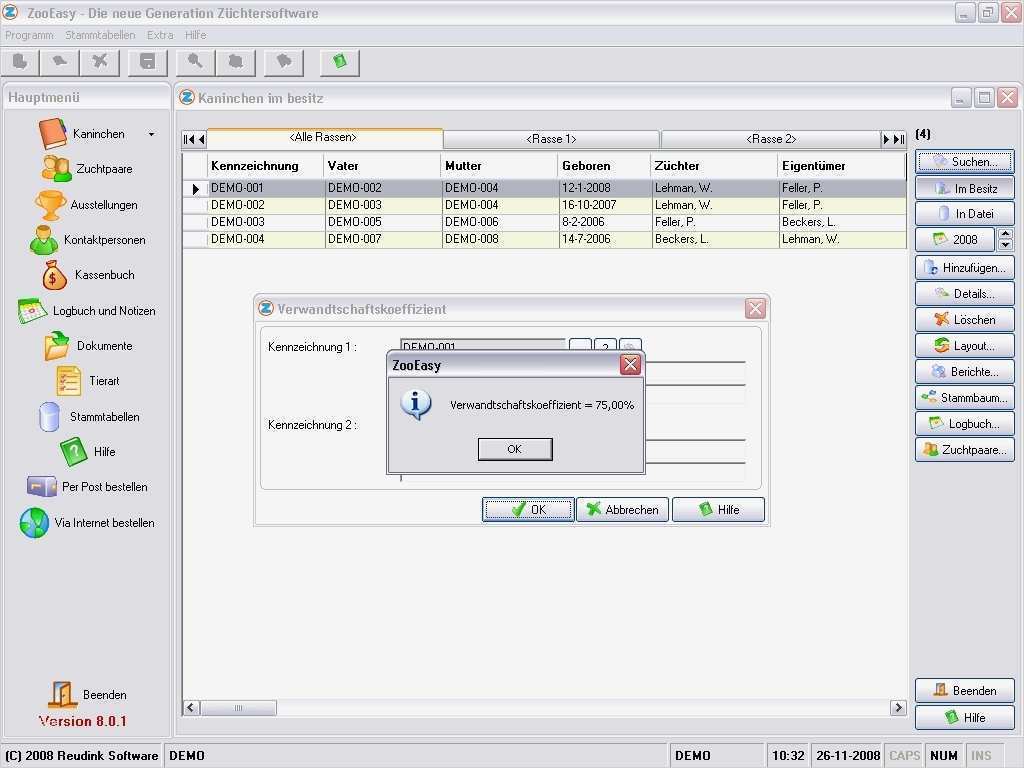Click the horizontal scrollbar thumb
The width and height of the screenshot is (1024, 768).
pyautogui.click(x=238, y=708)
